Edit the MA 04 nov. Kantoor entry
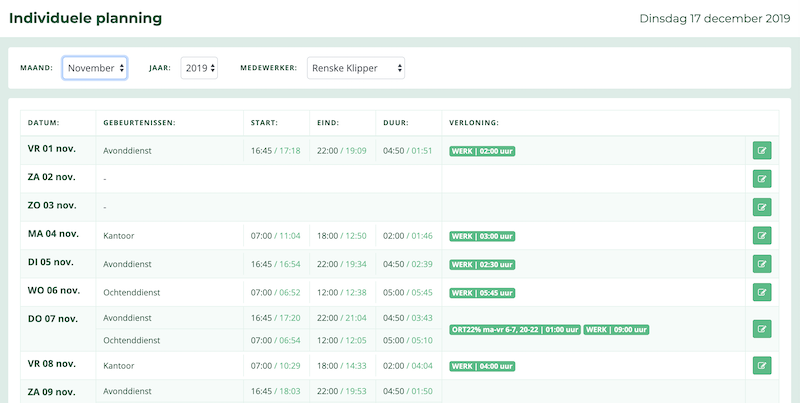 pyautogui.click(x=762, y=236)
